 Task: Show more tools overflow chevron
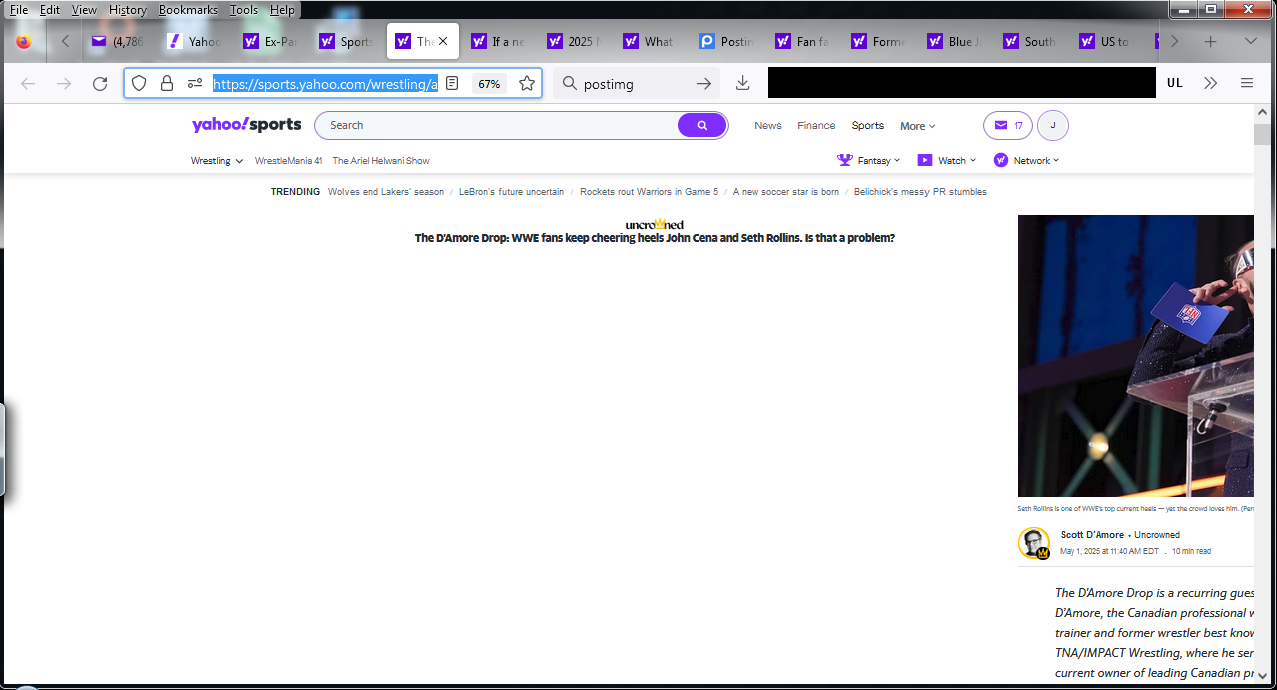pyautogui.click(x=1211, y=84)
